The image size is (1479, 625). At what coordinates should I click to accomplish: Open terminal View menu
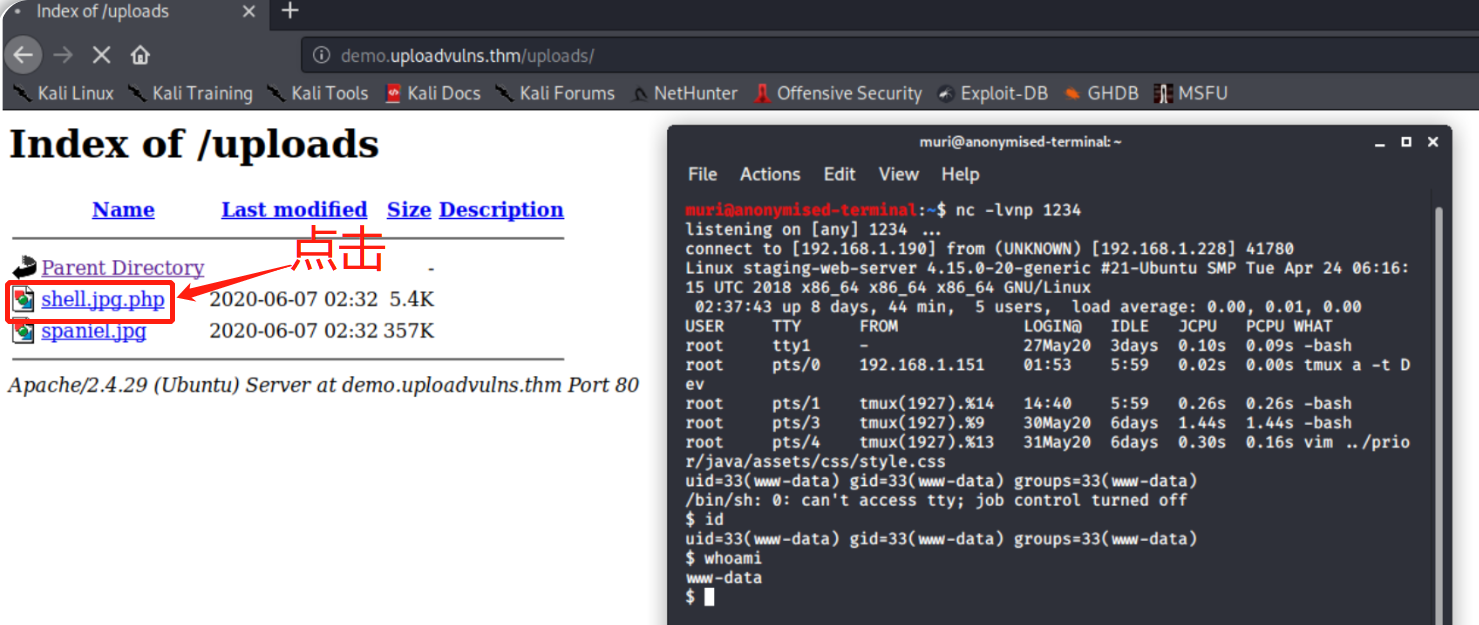(898, 174)
